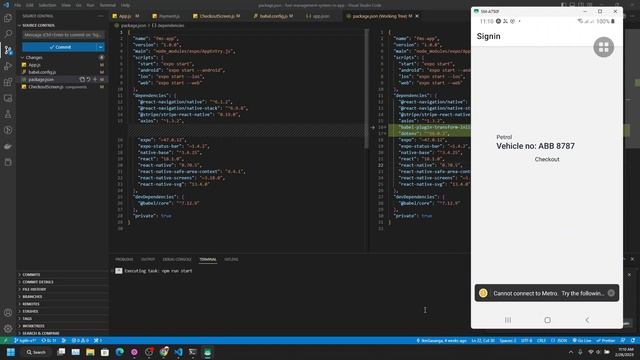Close the package.json working tree tab

[417, 16]
